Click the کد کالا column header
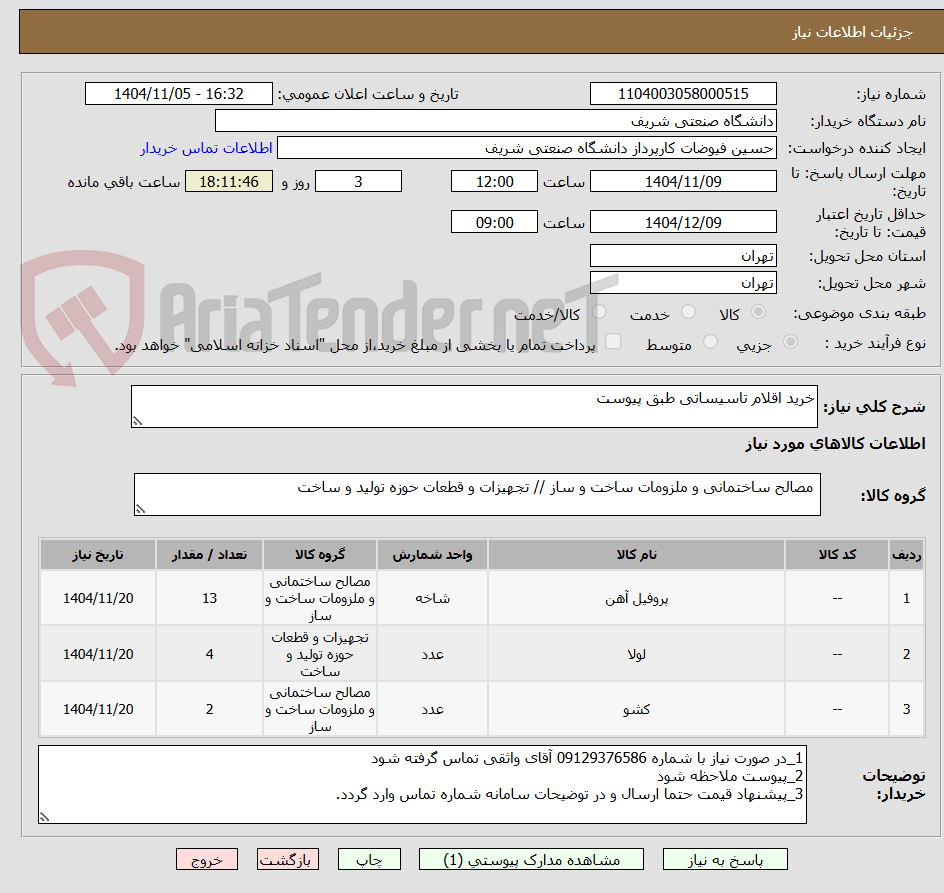This screenshot has width=944, height=893. pyautogui.click(x=837, y=555)
